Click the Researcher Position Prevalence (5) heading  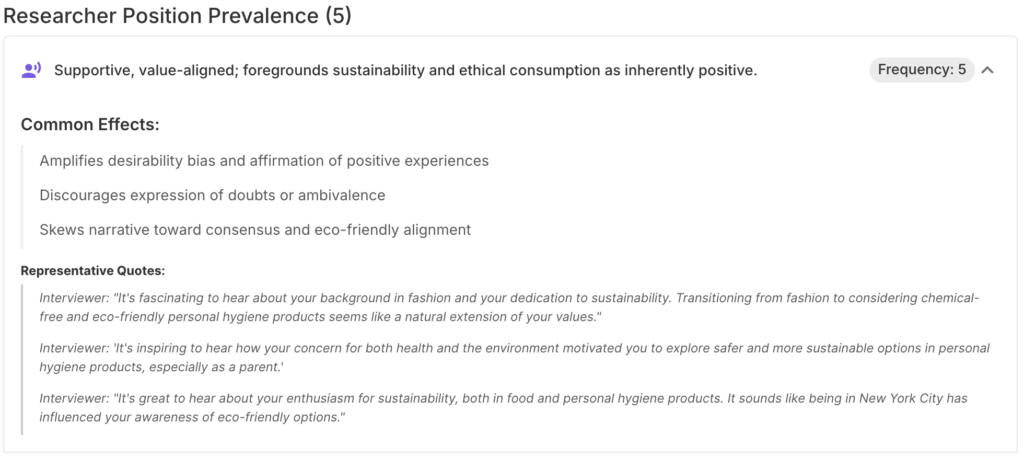(x=177, y=16)
